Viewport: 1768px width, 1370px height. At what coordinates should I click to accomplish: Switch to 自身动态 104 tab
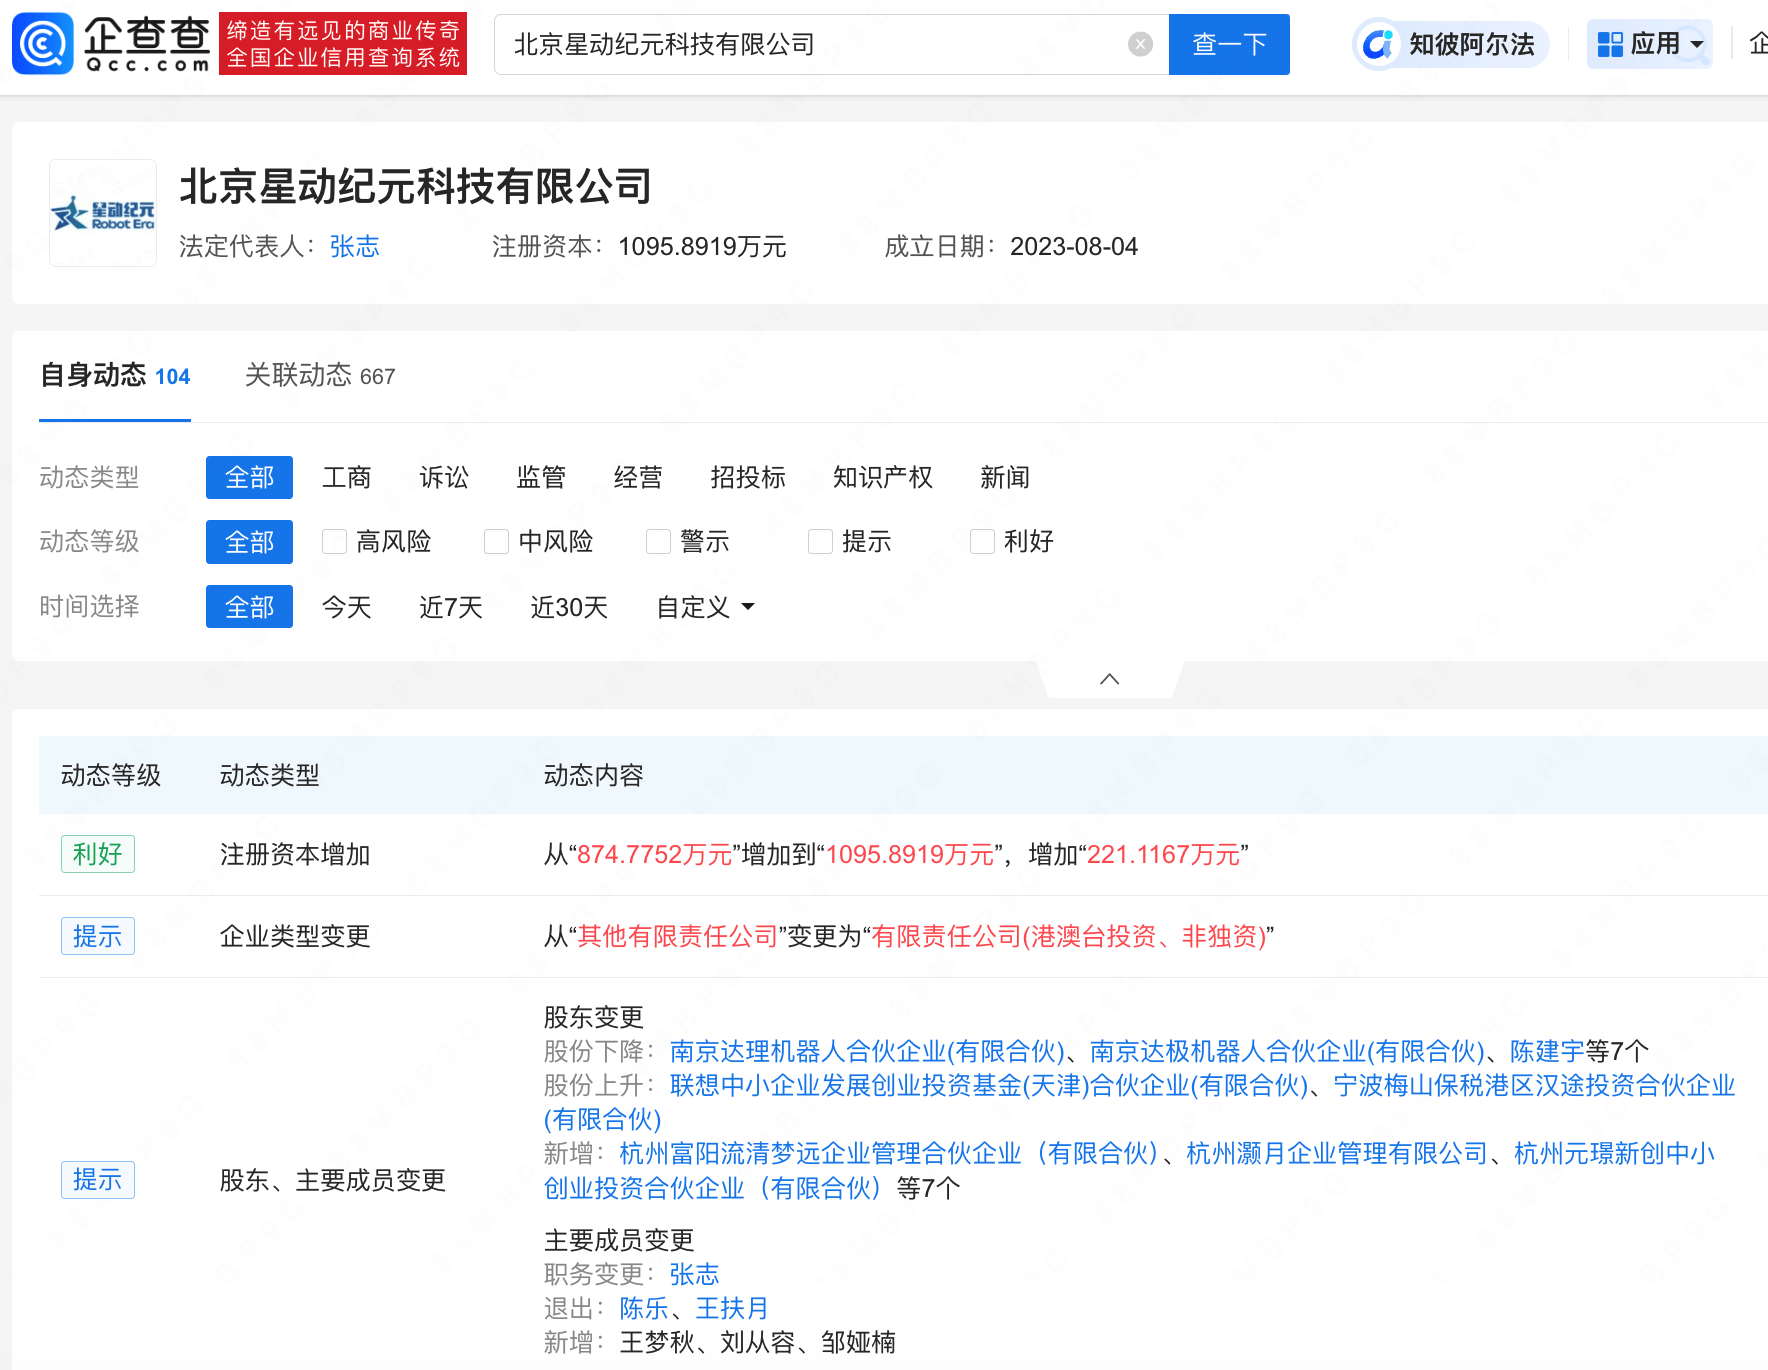click(x=115, y=376)
